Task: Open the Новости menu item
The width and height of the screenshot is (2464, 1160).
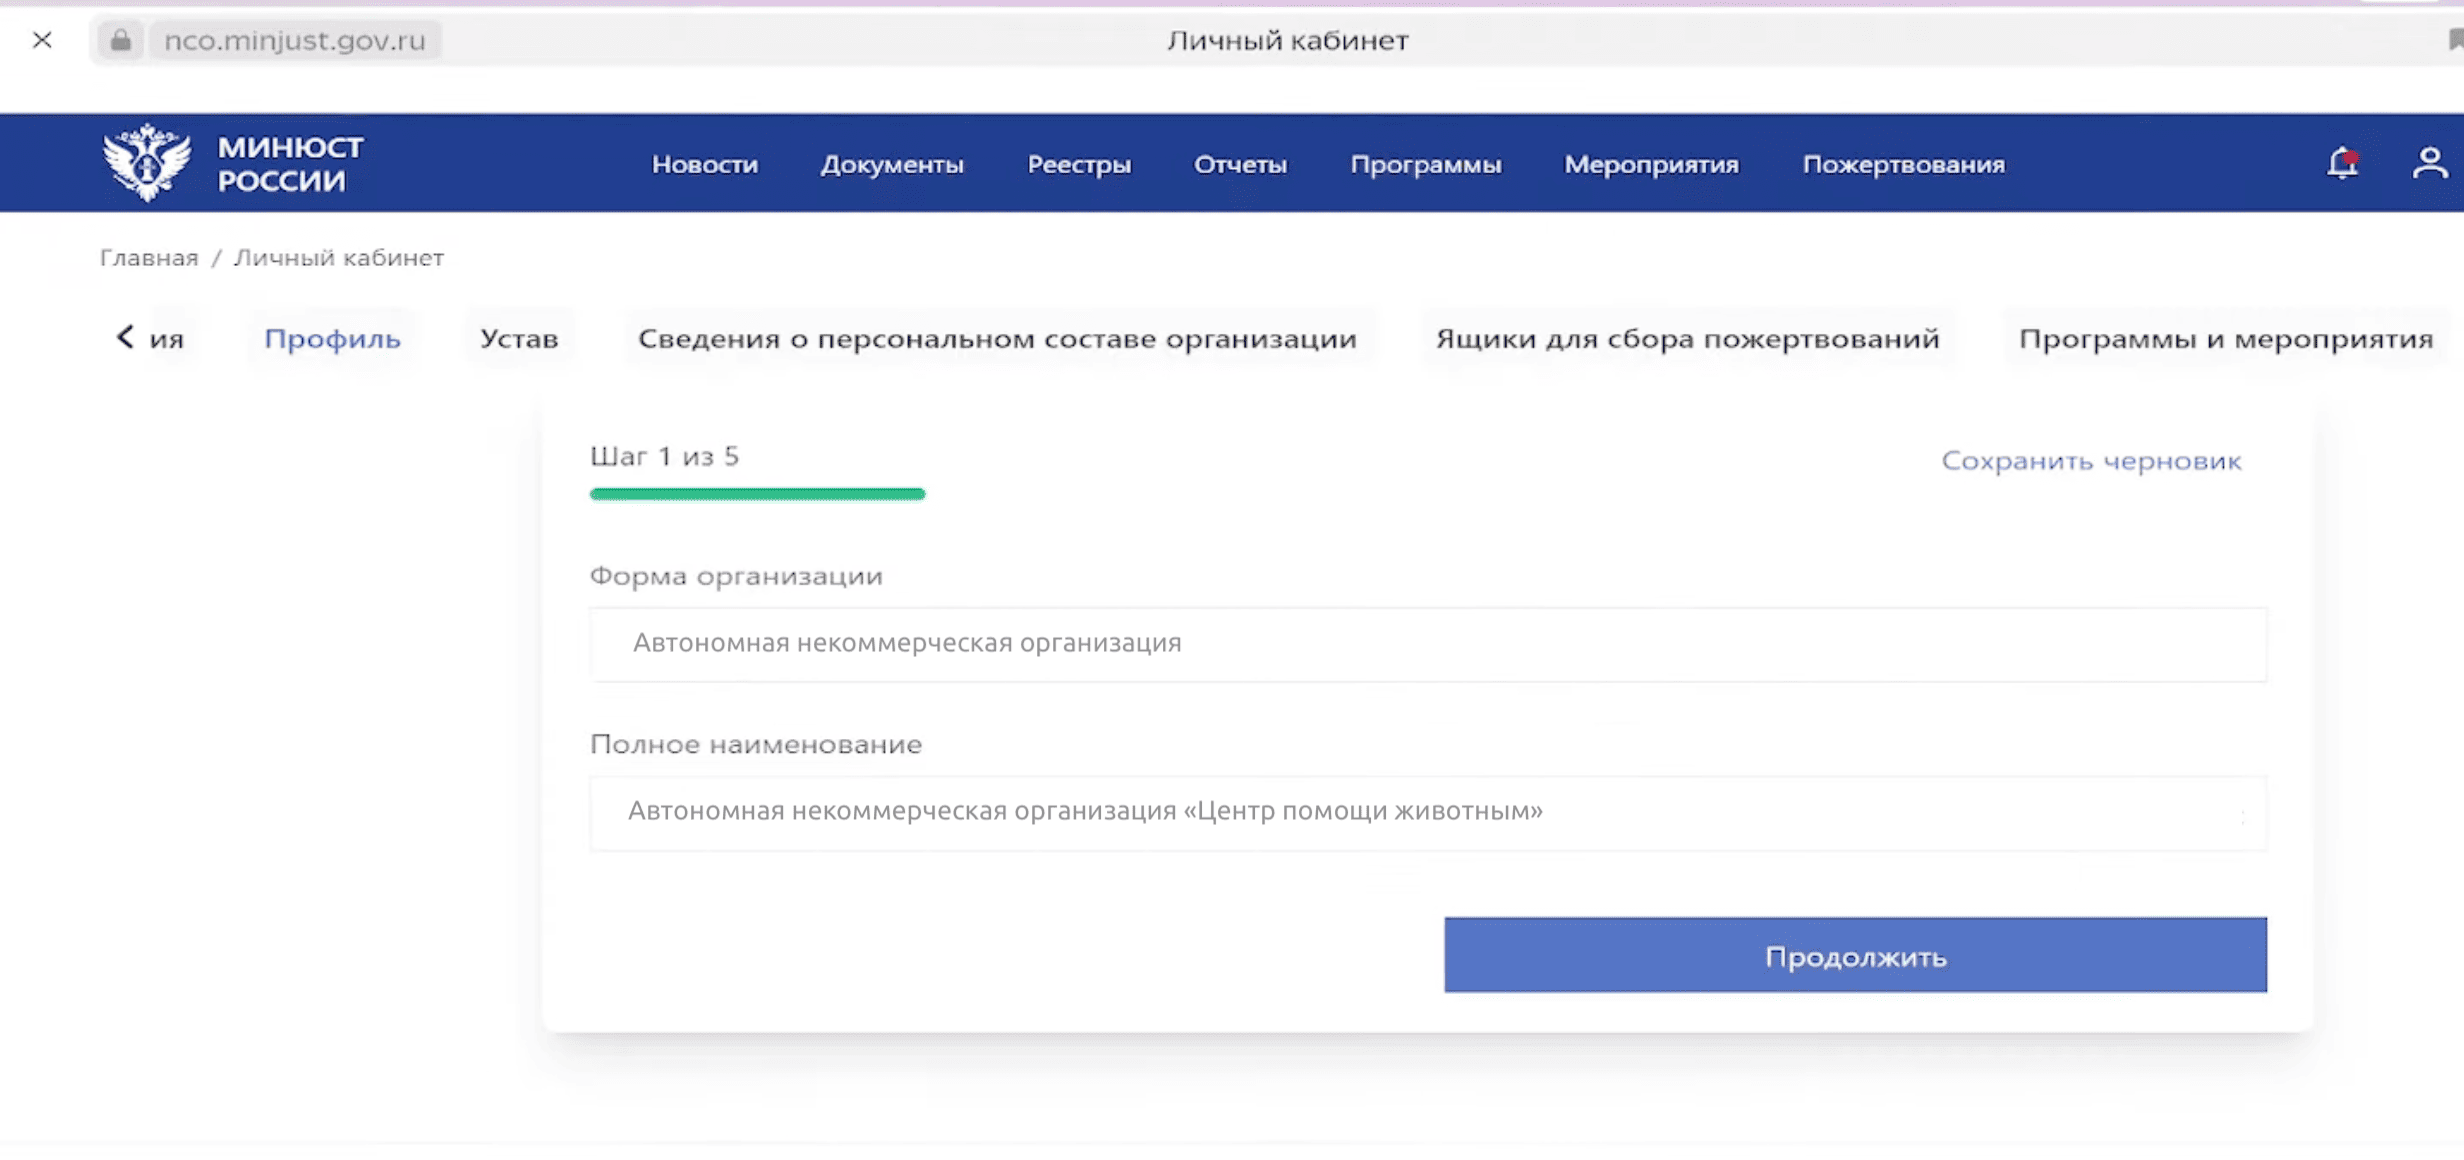Action: (704, 164)
